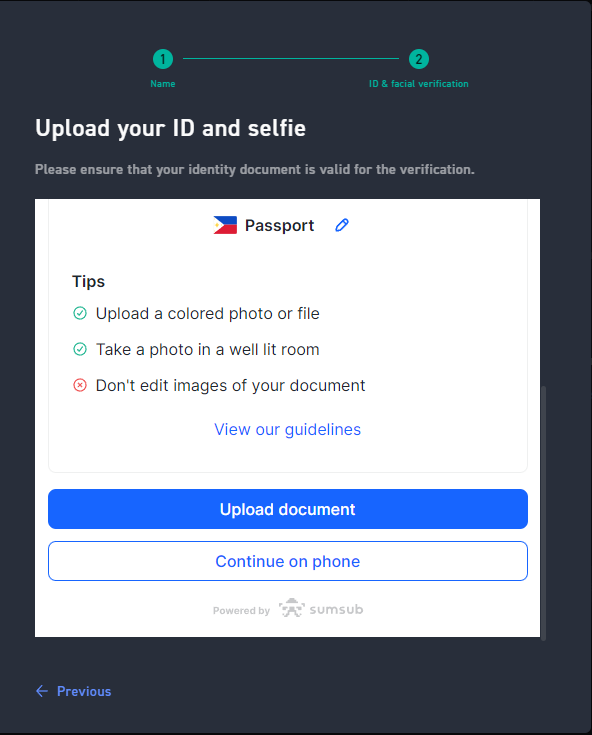Select step 1 Name circle
This screenshot has width=592, height=735.
tap(163, 59)
